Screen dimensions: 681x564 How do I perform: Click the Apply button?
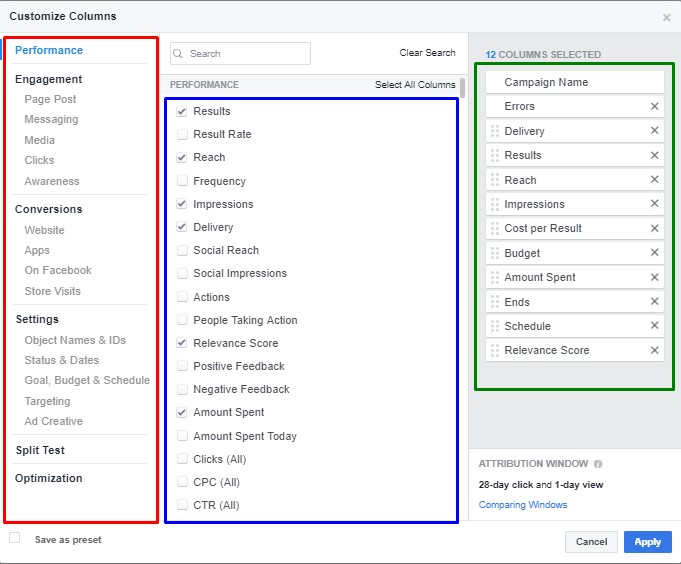click(x=648, y=542)
